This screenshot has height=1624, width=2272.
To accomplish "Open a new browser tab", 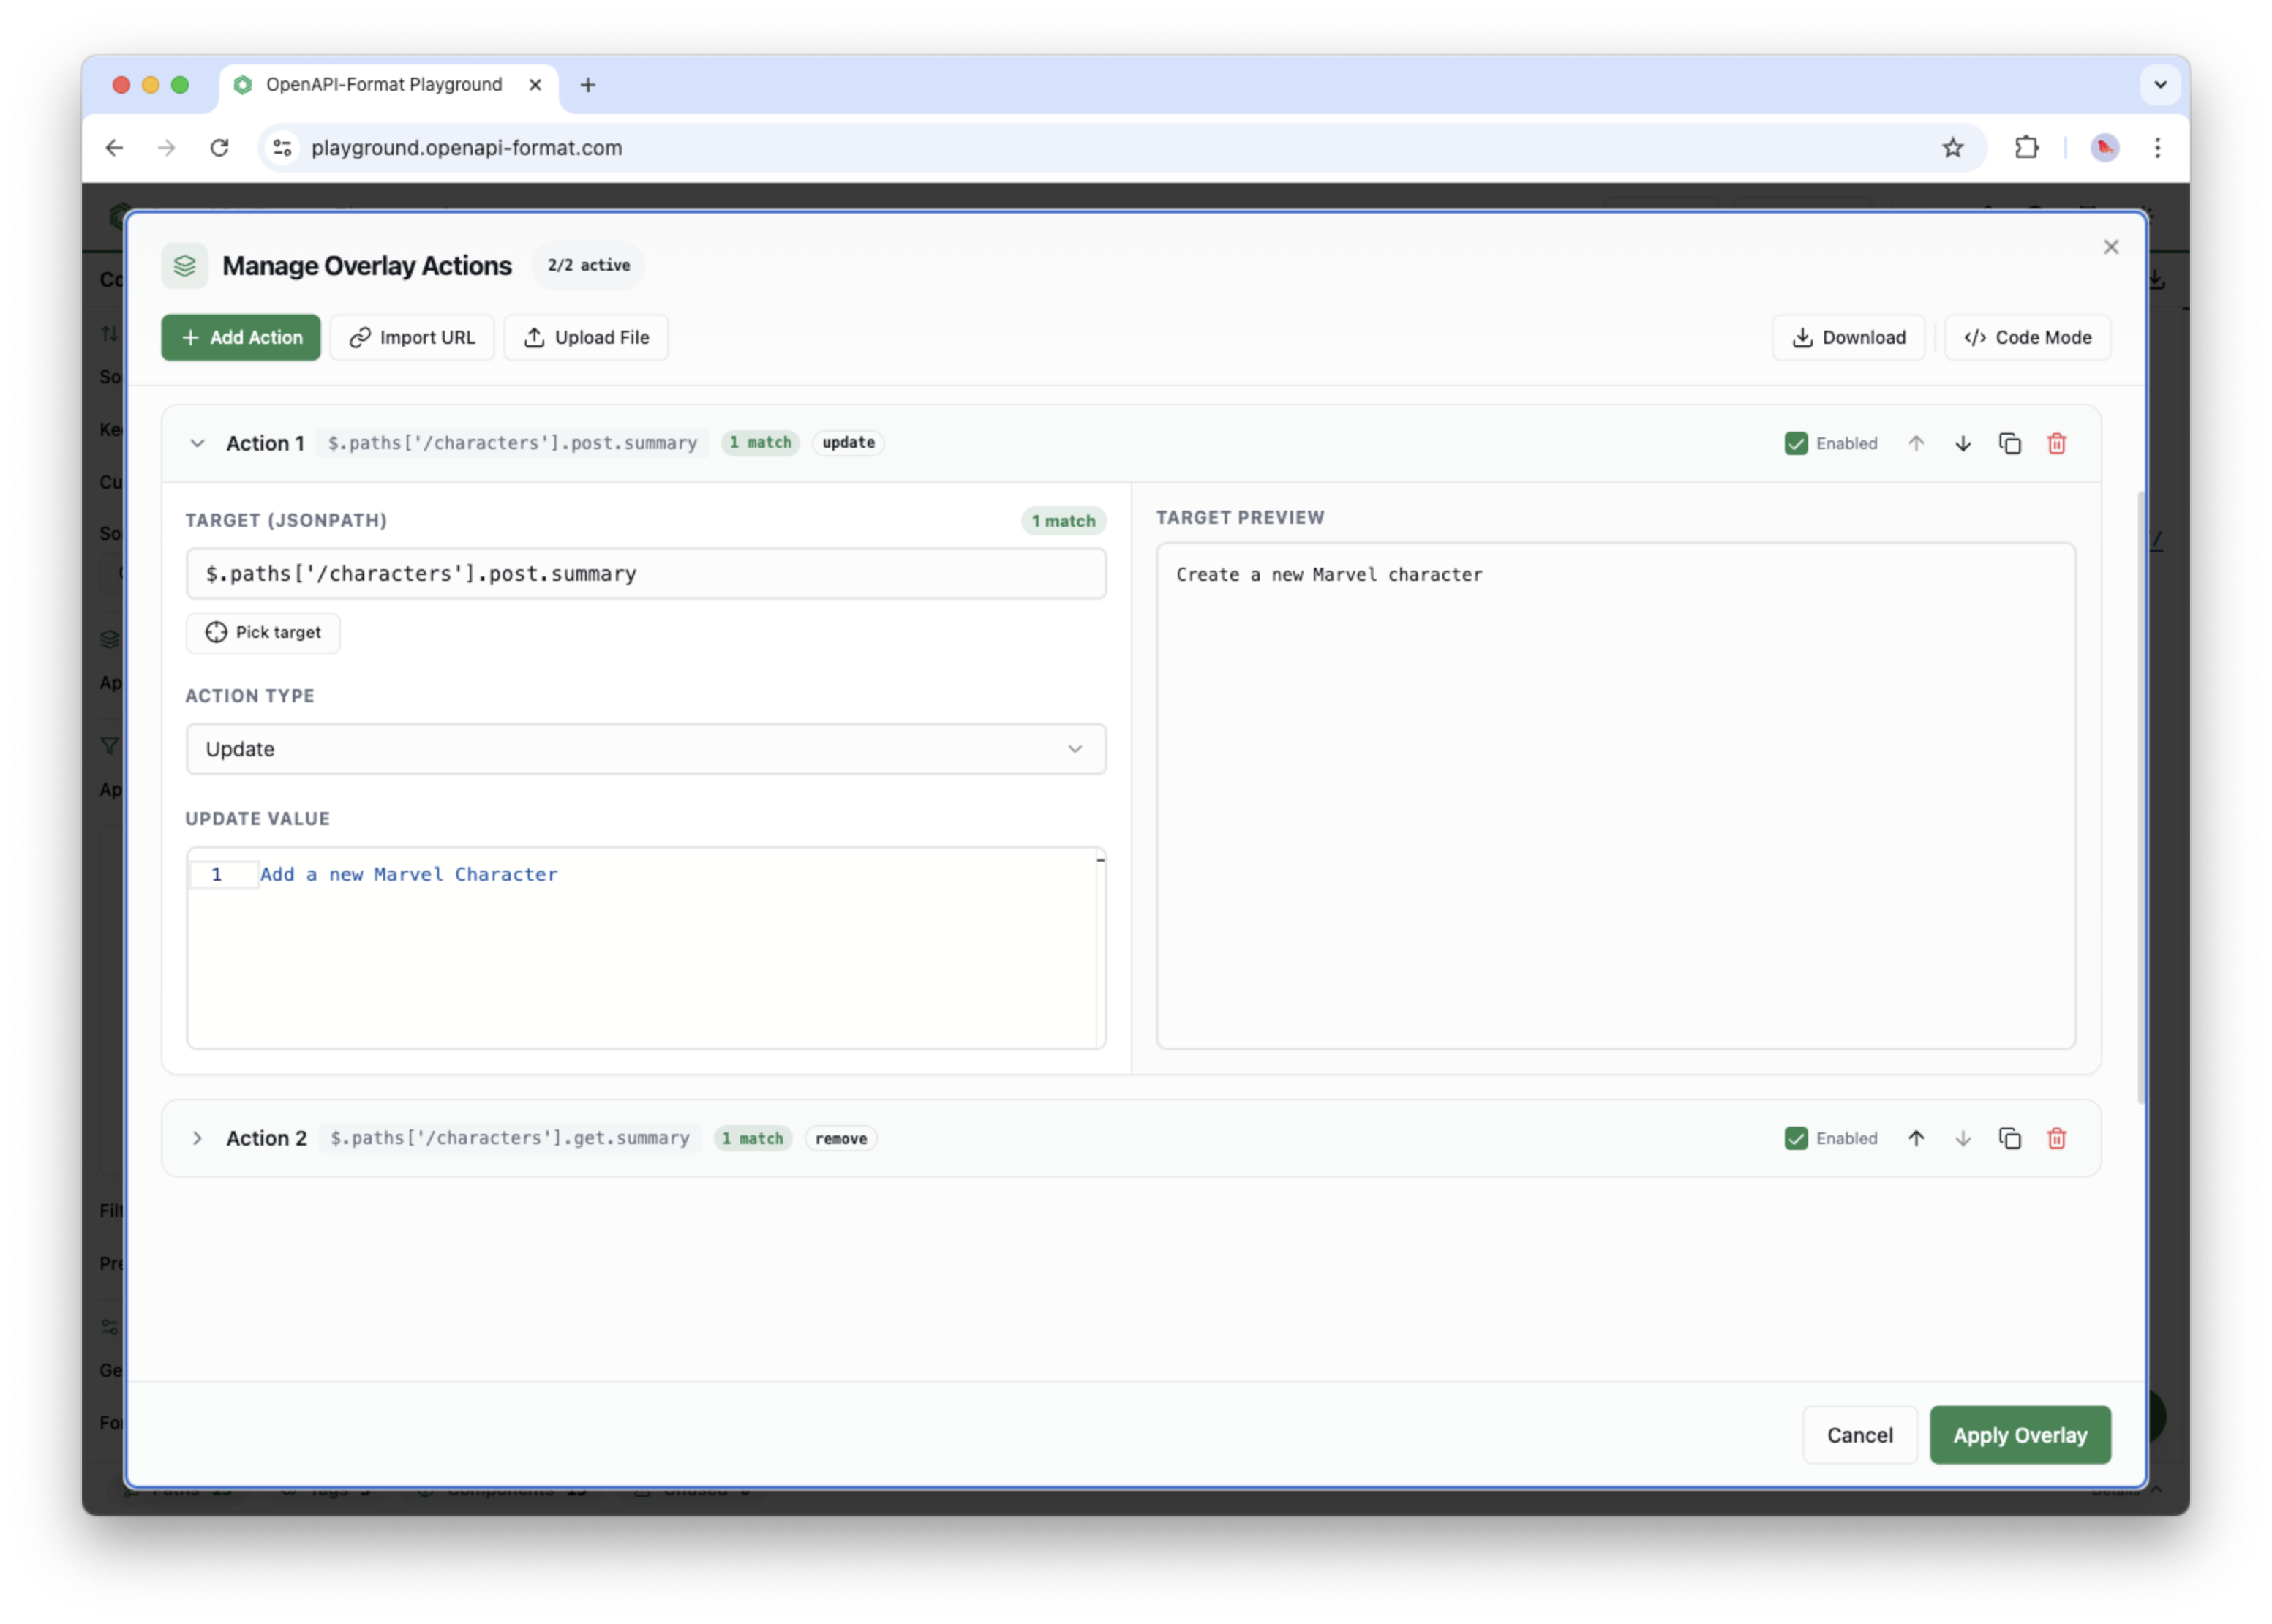I will (x=587, y=85).
